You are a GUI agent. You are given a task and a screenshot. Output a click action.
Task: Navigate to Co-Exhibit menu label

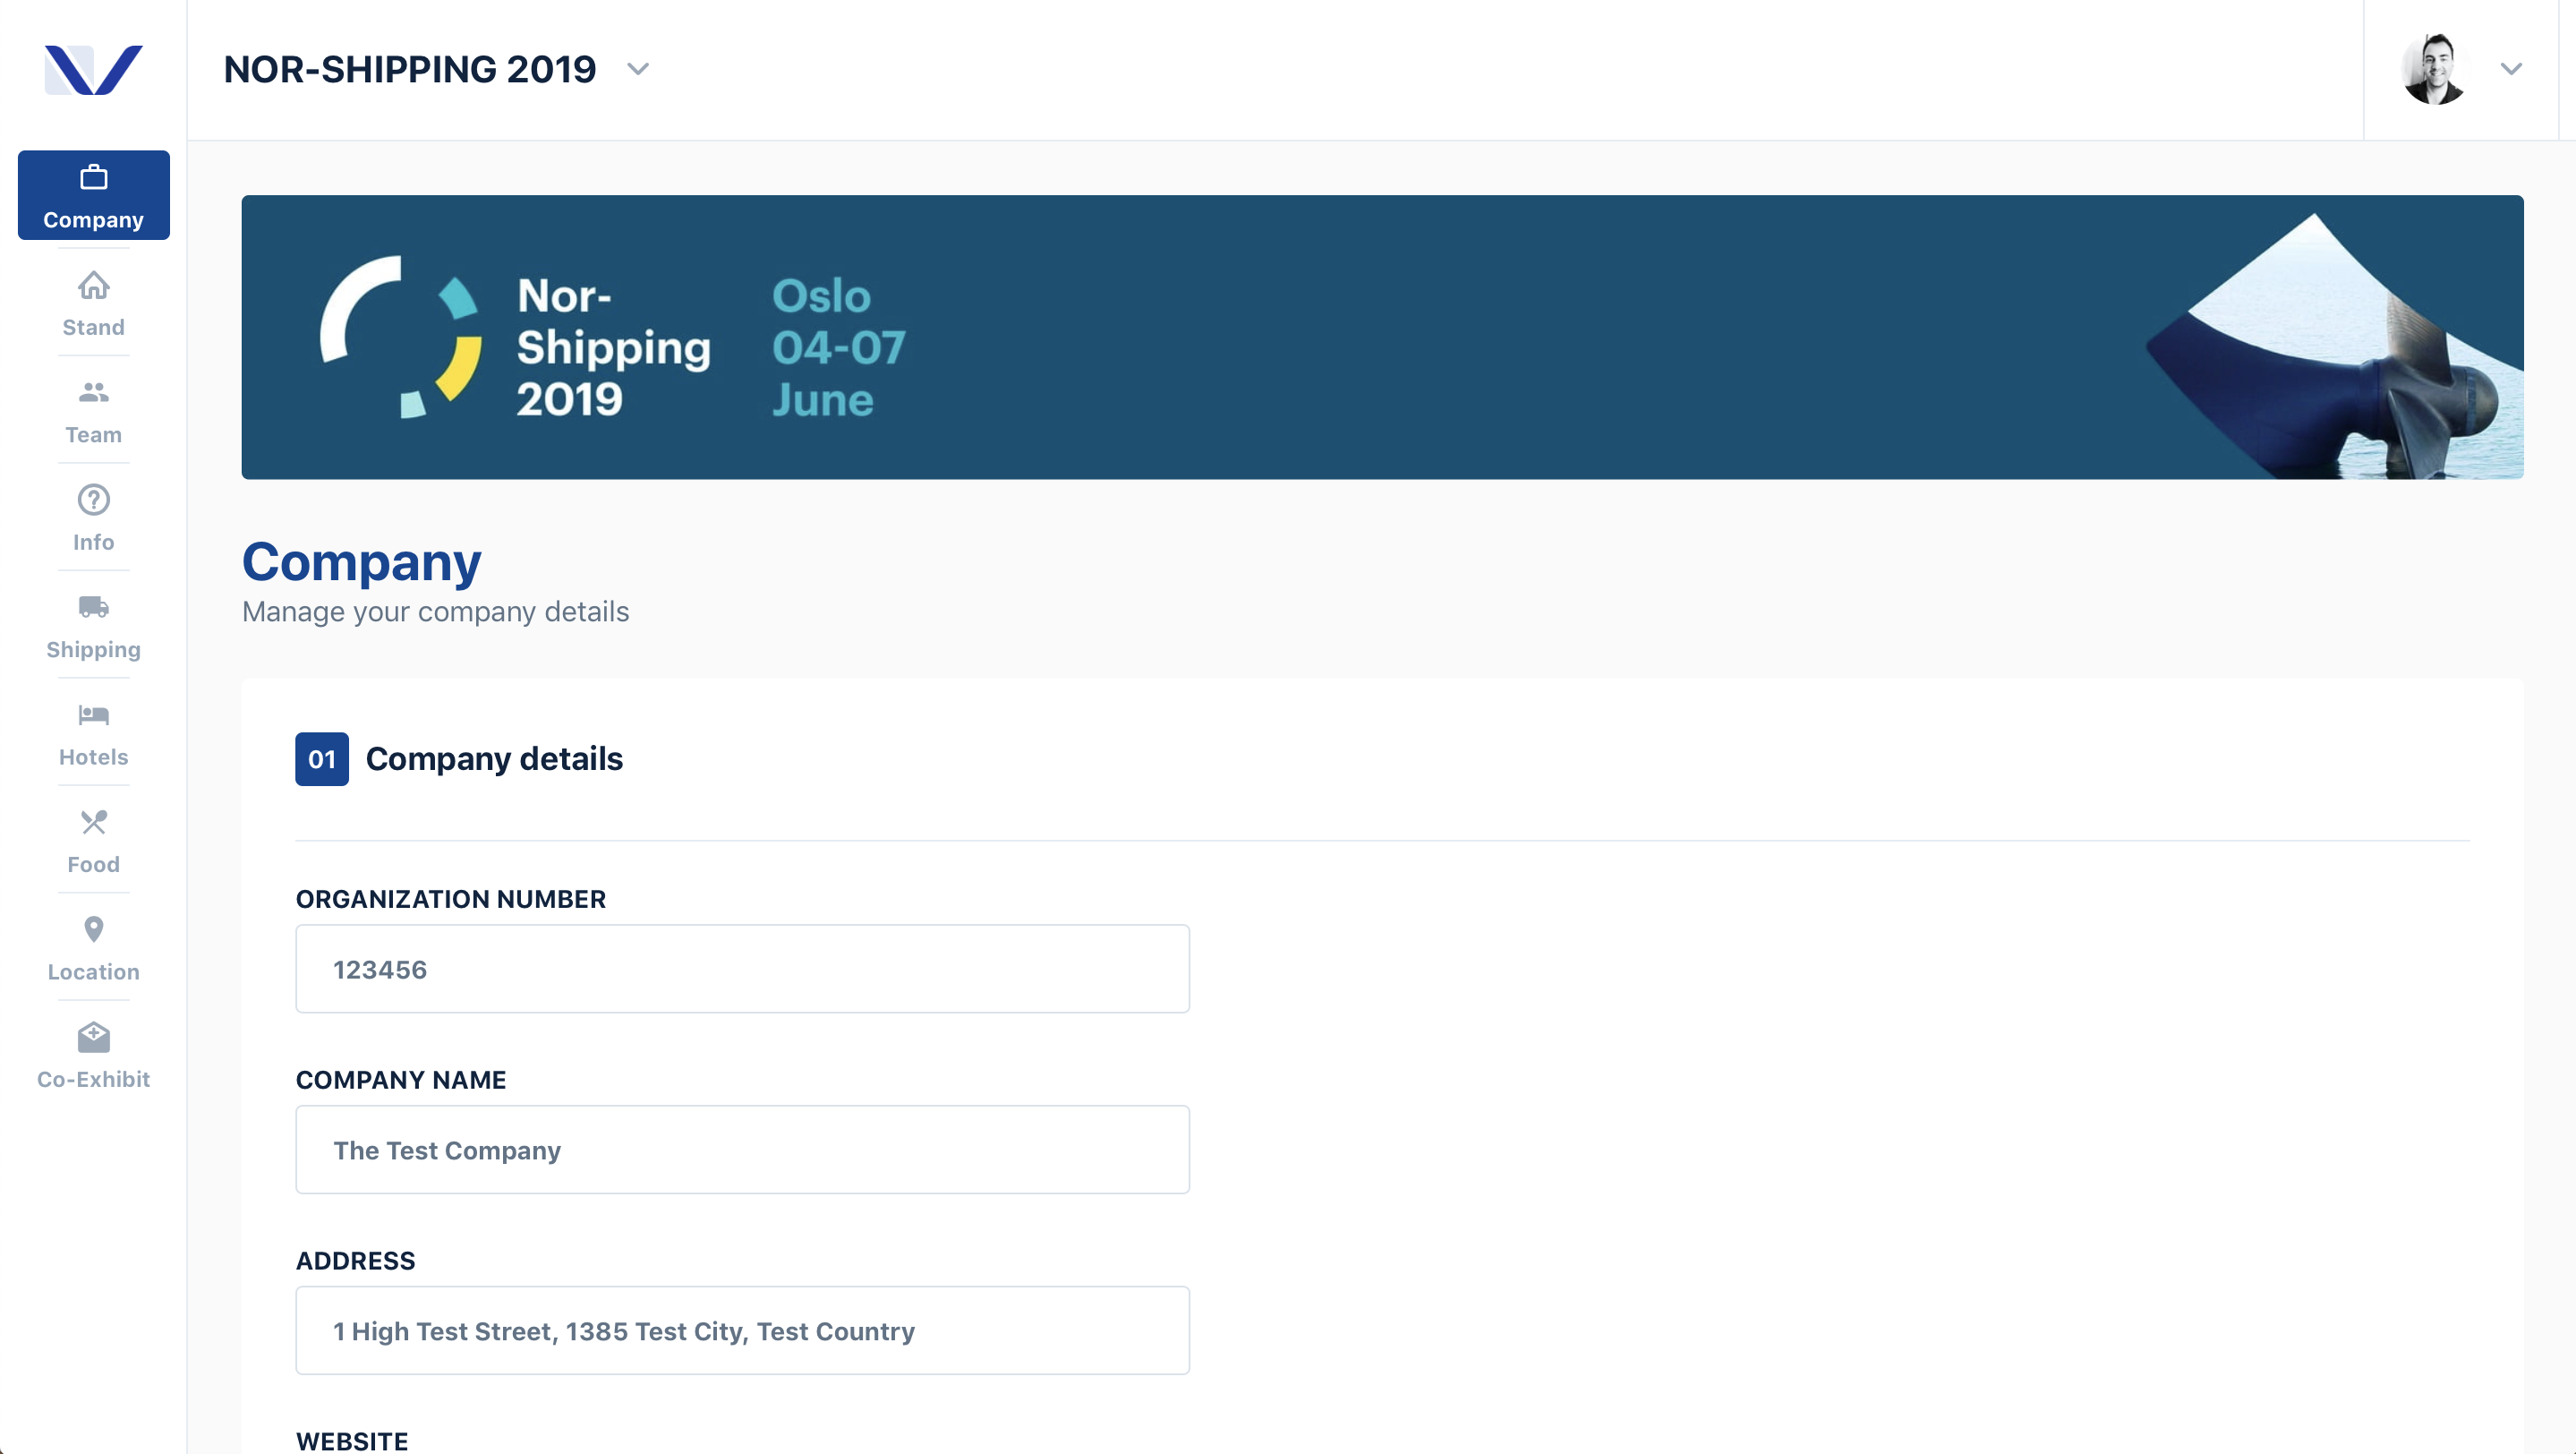tap(93, 1079)
